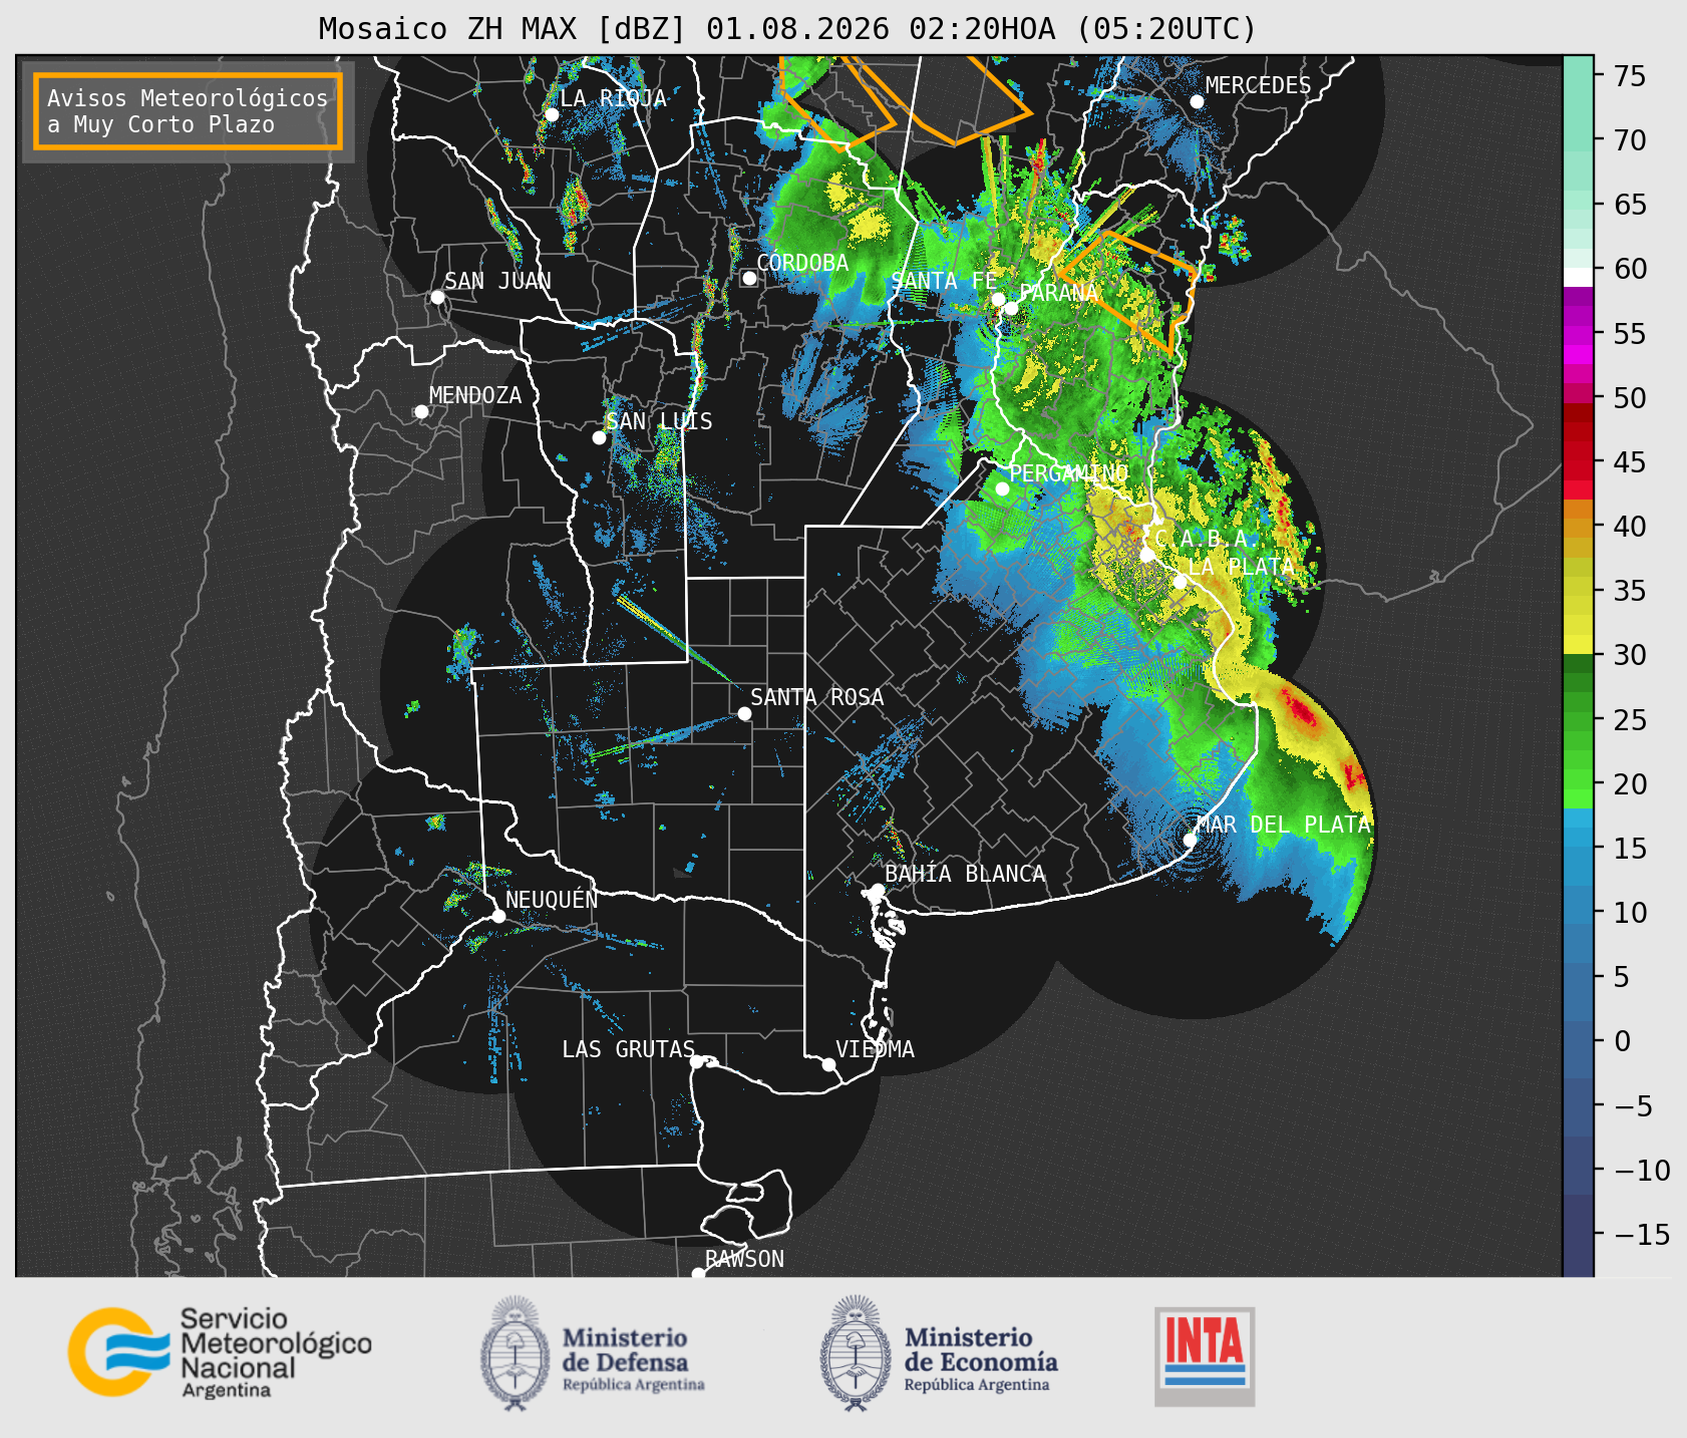
Task: Select the Córdoba city marker dot
Action: click(749, 278)
